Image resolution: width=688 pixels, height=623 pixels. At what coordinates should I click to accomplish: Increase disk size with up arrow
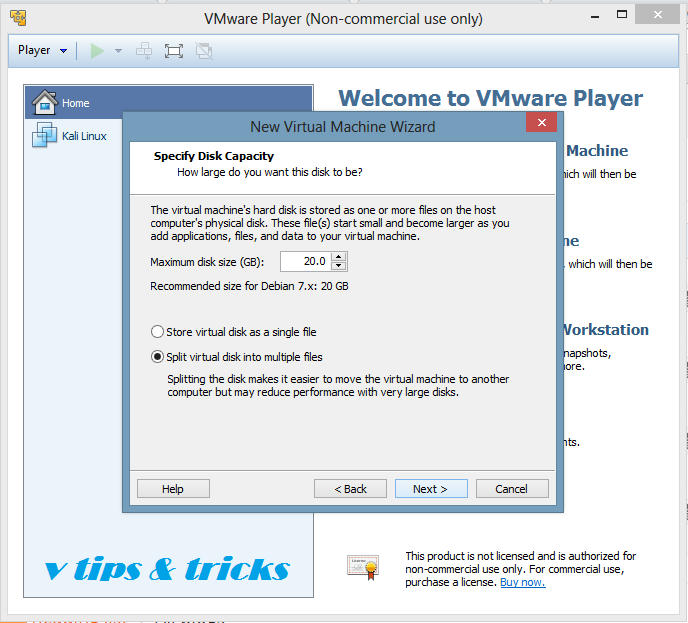click(x=338, y=257)
